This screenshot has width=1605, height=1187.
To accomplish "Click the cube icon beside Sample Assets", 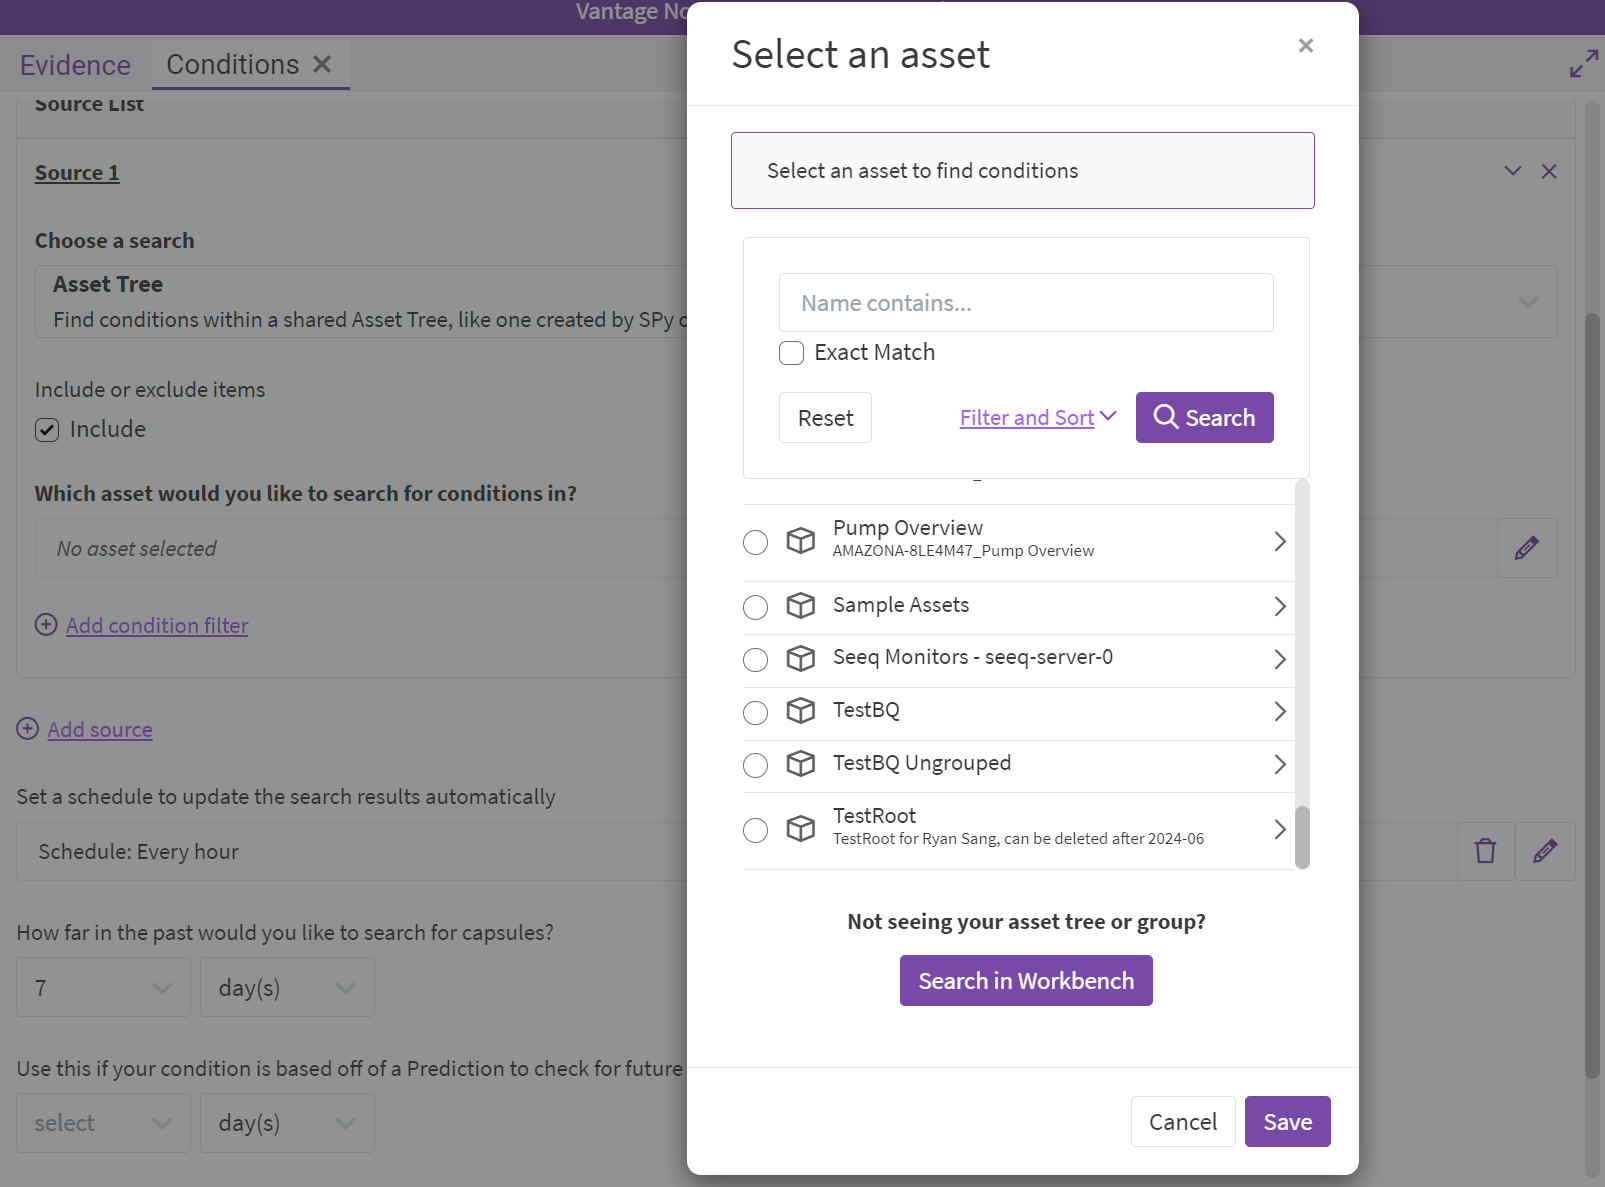I will pos(800,606).
